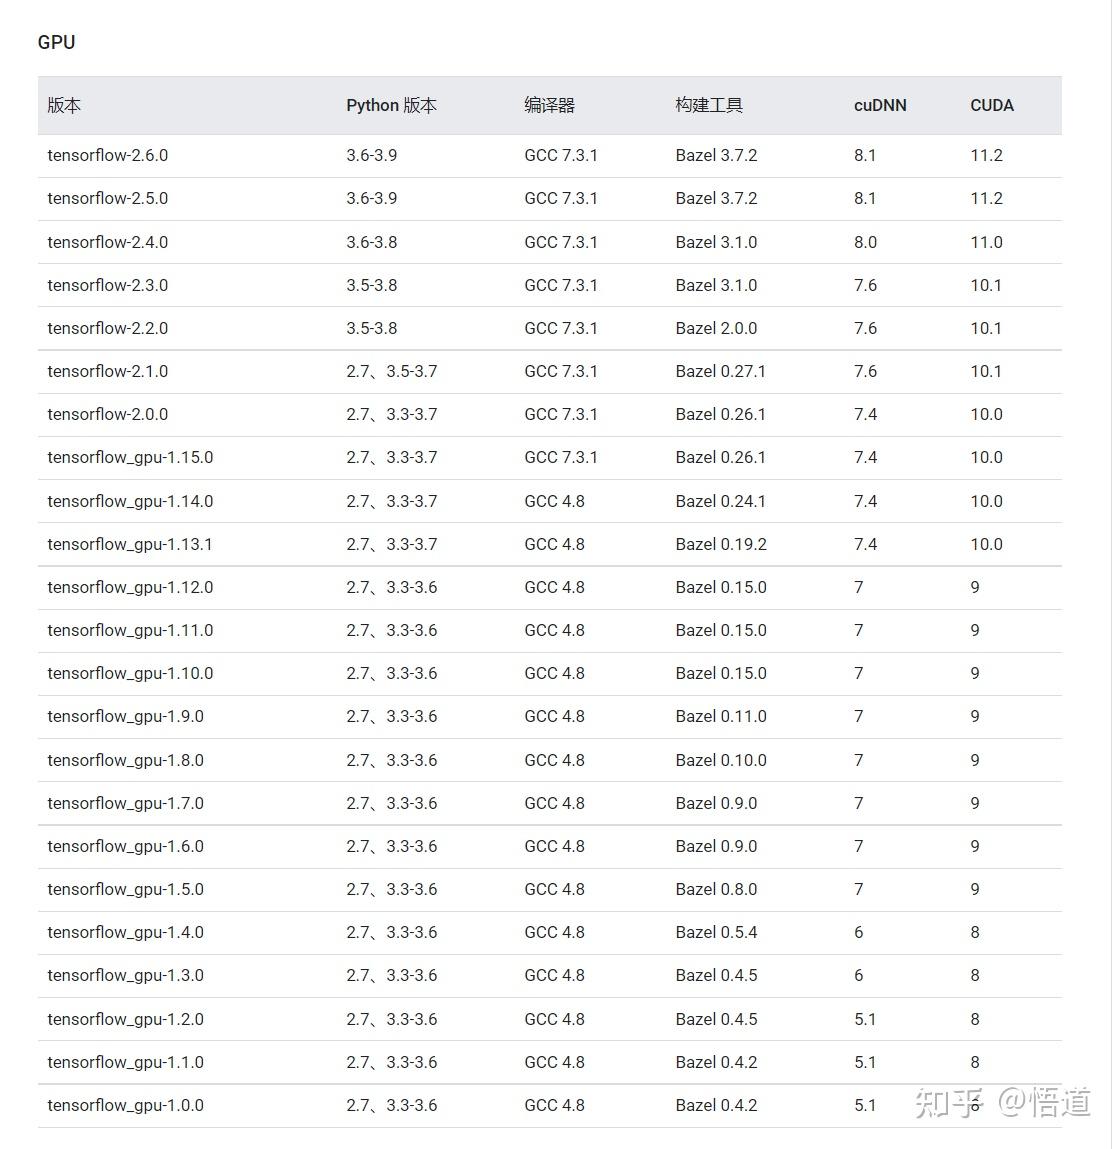Image resolution: width=1120 pixels, height=1149 pixels.
Task: Select the tensorflow_gpu-1.12.0 cell
Action: pos(130,588)
